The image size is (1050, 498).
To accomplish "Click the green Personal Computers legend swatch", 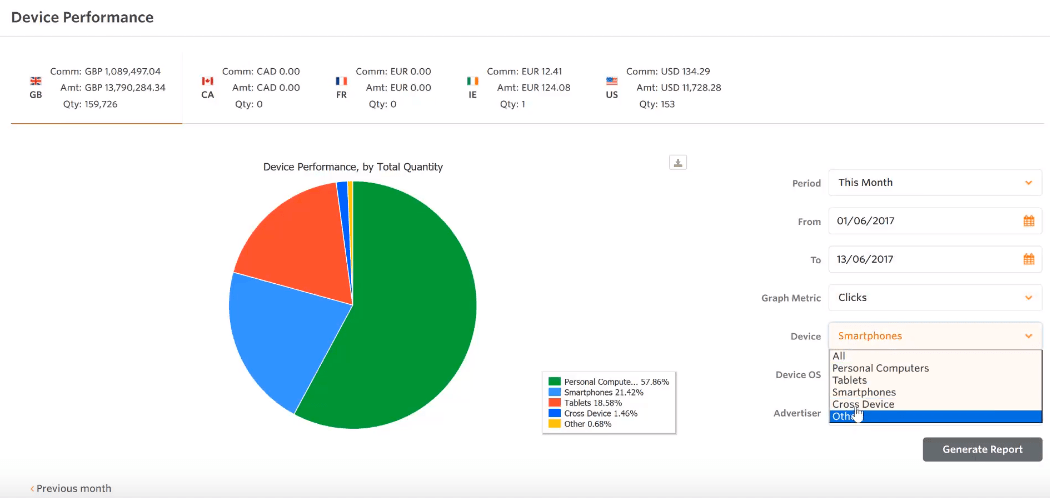I will (554, 381).
